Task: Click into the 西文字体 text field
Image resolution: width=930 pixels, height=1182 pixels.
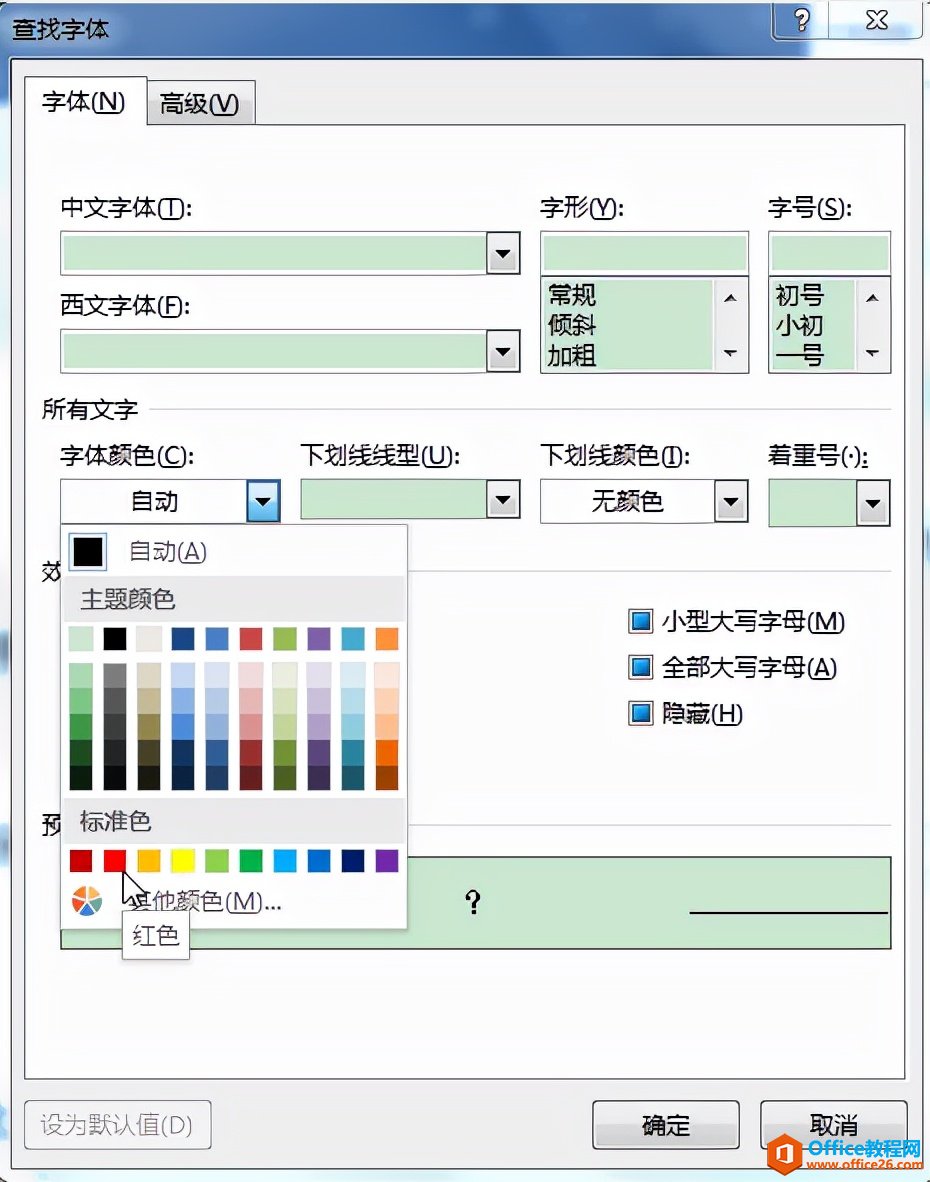Action: 274,351
